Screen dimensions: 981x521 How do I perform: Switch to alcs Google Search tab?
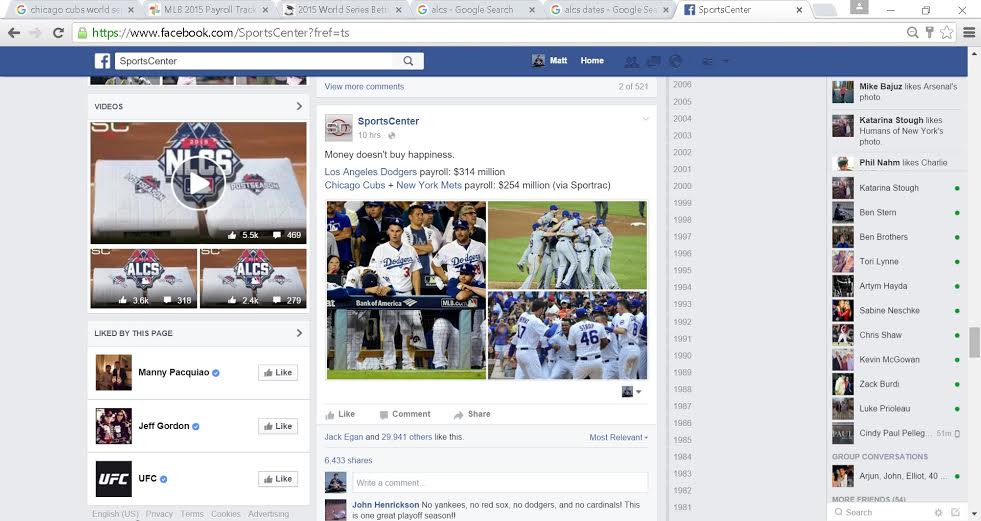(x=474, y=10)
